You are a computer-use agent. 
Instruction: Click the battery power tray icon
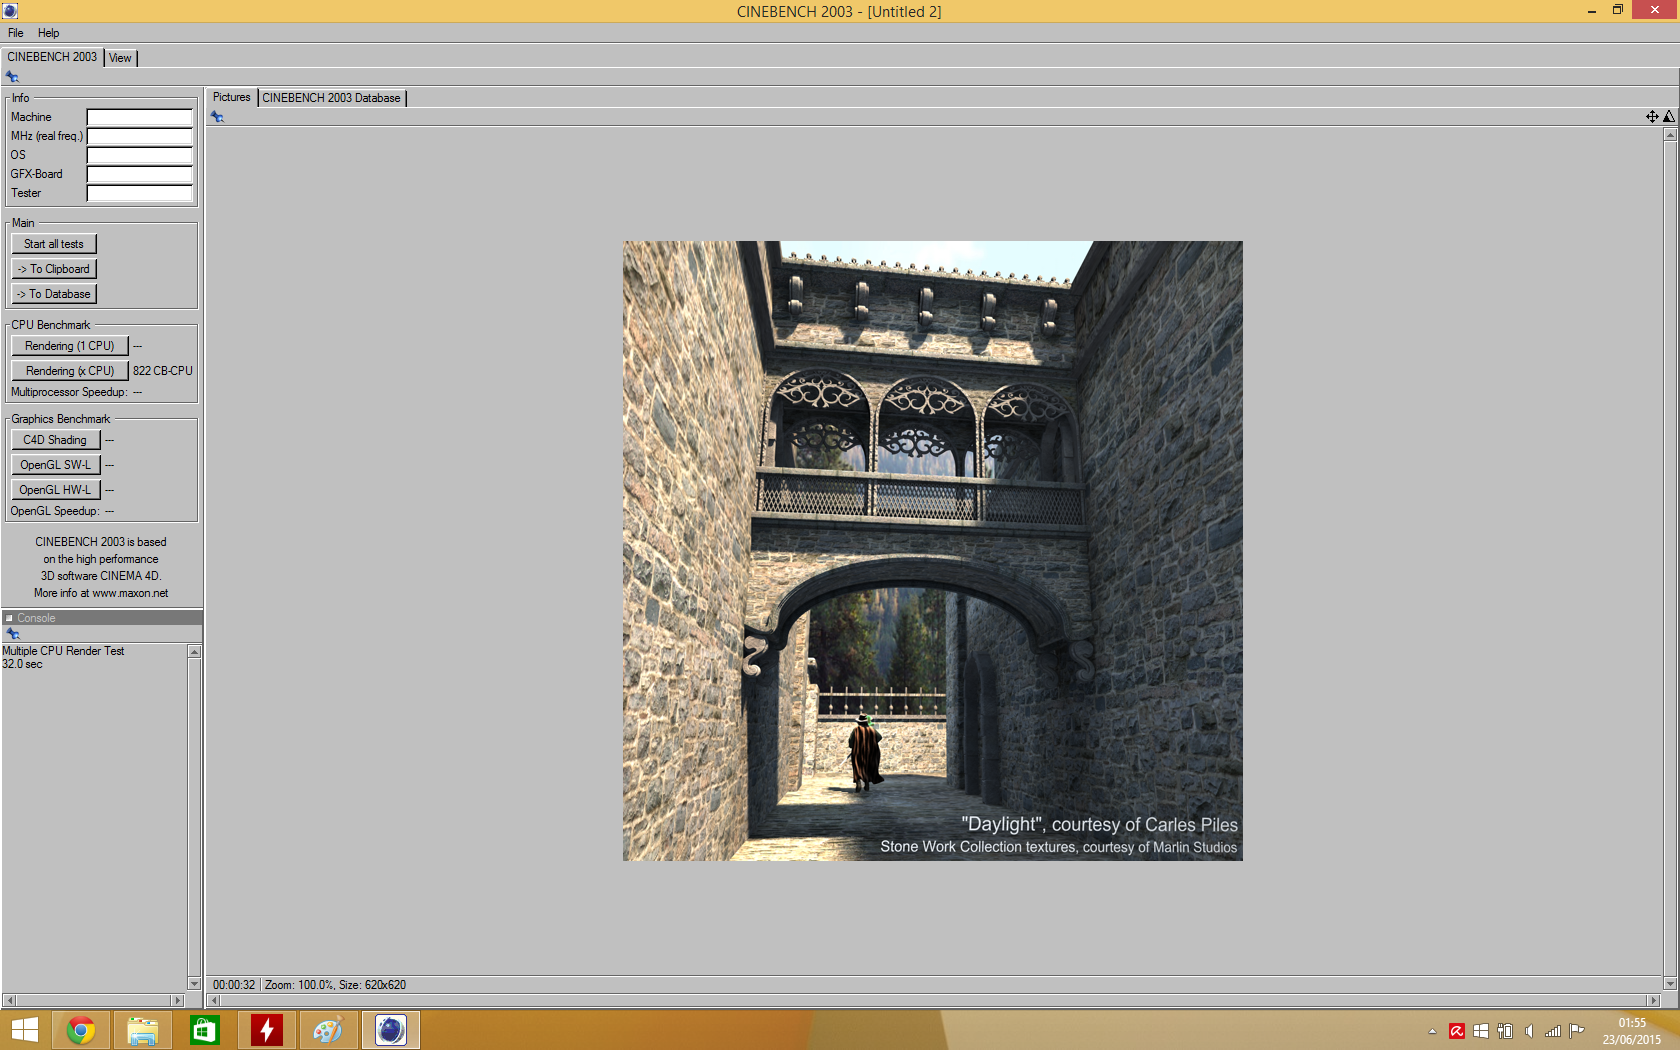point(1505,1031)
